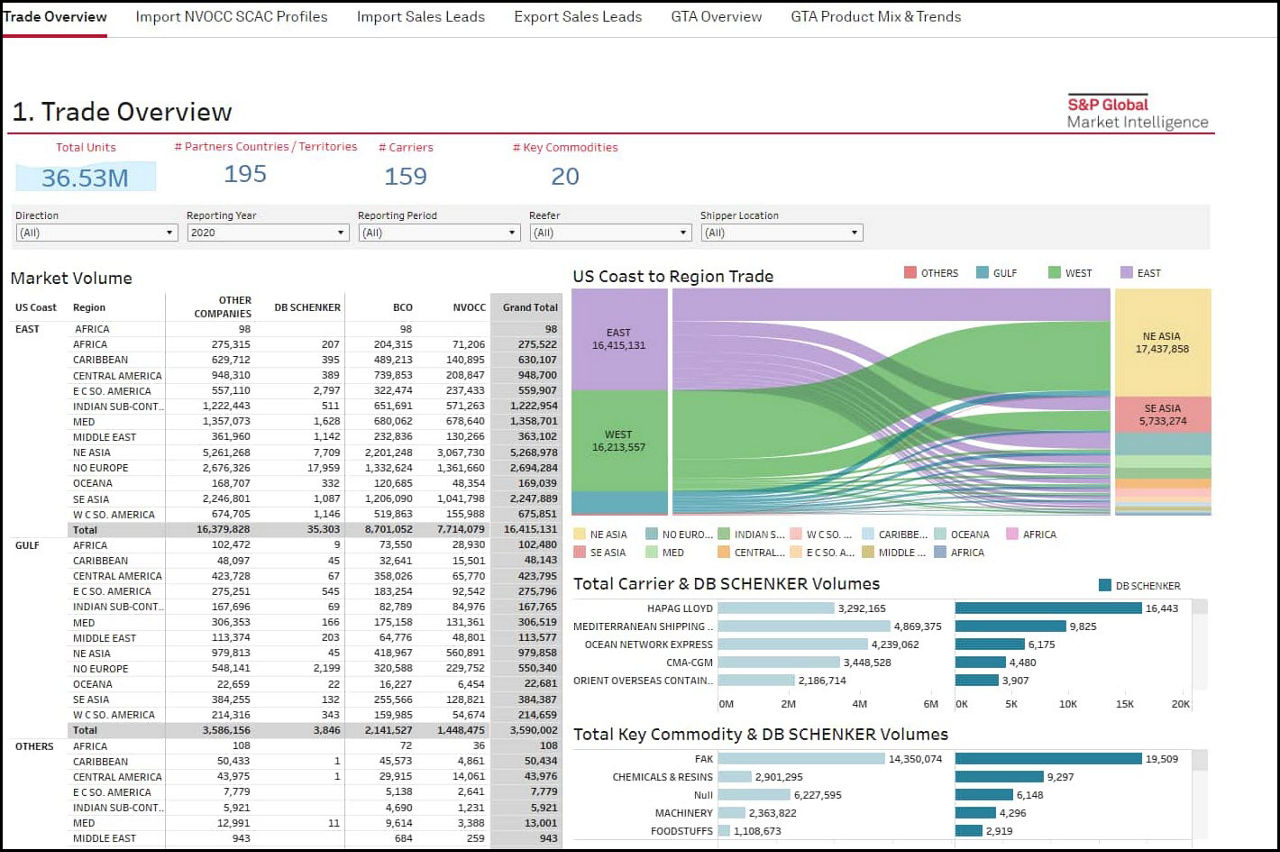Click the FAK DB Schenker bar 19,509
This screenshot has width=1280, height=852.
pos(1048,759)
